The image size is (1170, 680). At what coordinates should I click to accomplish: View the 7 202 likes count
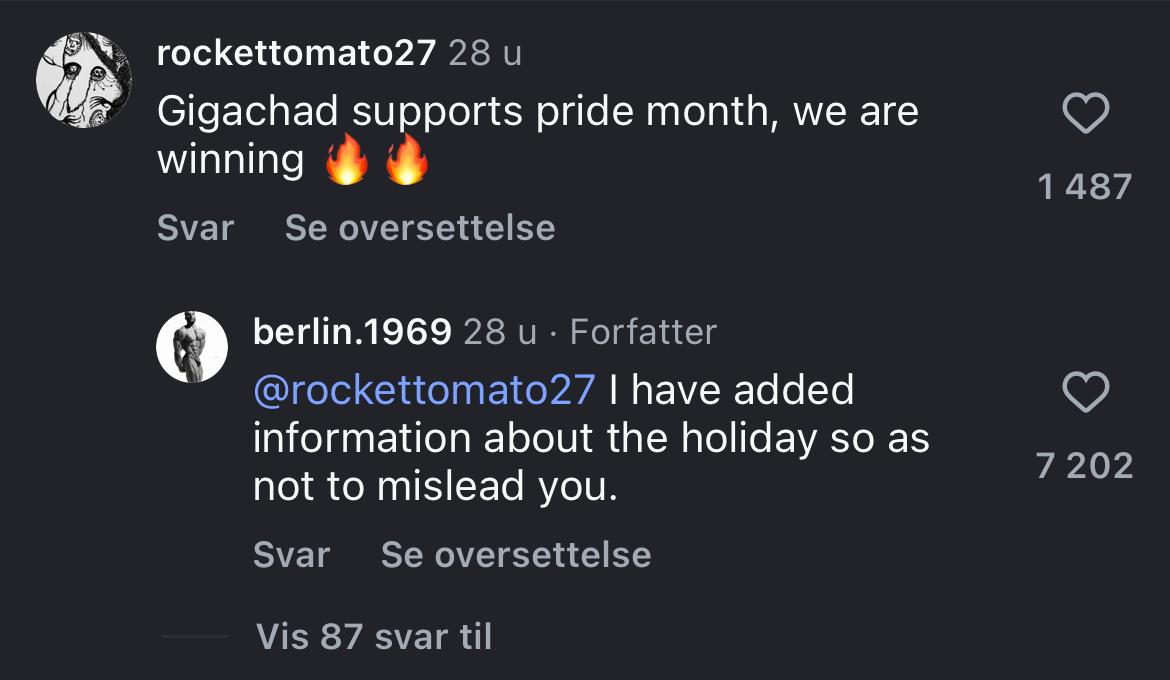(1085, 465)
